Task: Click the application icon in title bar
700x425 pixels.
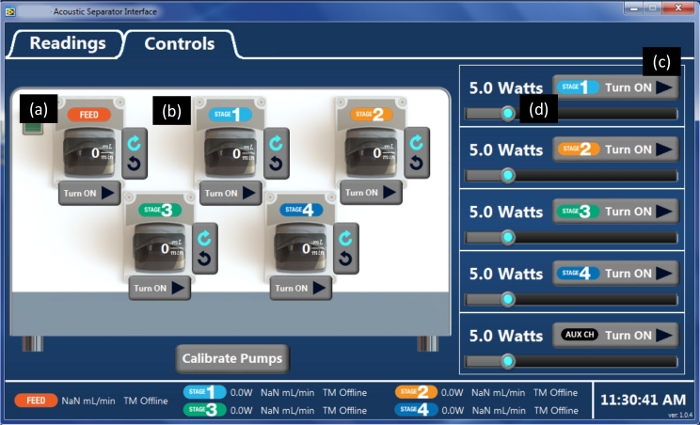Action: [10, 12]
